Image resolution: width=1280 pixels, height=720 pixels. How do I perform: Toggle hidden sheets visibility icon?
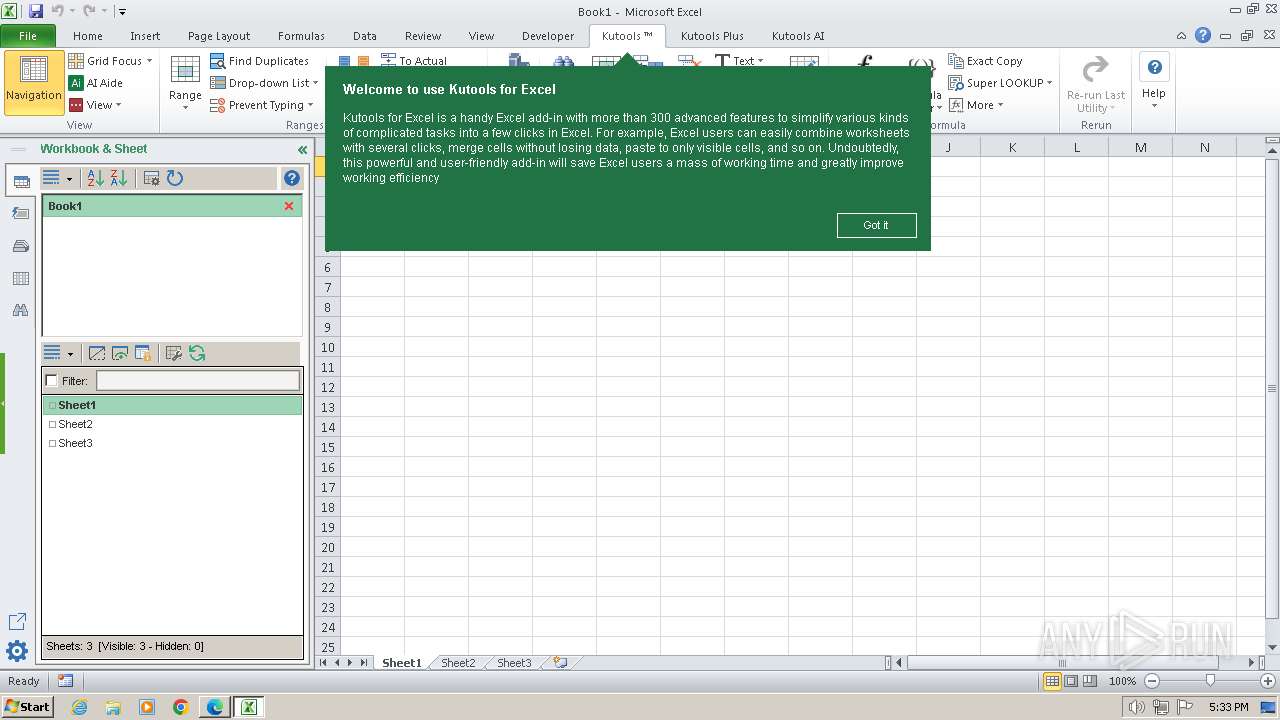97,353
